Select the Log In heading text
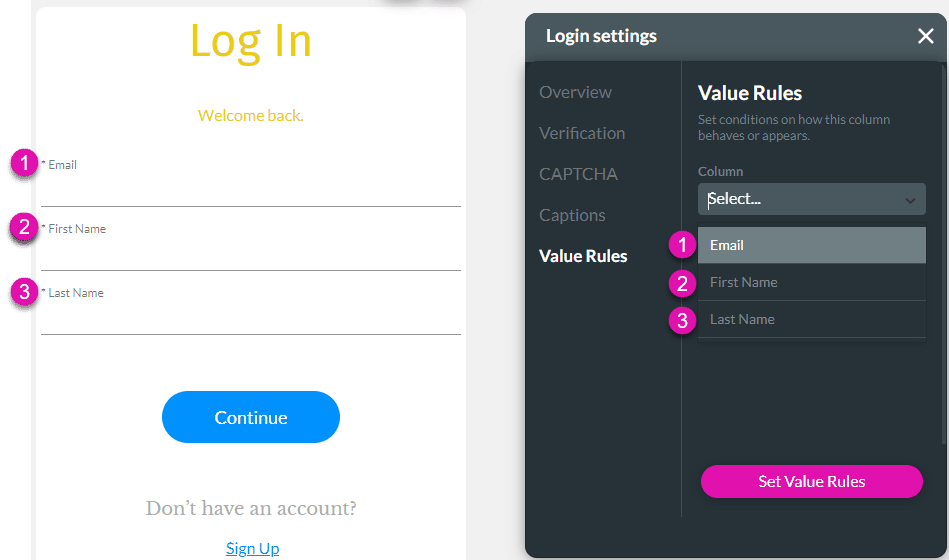The height and width of the screenshot is (560, 949). click(x=251, y=41)
